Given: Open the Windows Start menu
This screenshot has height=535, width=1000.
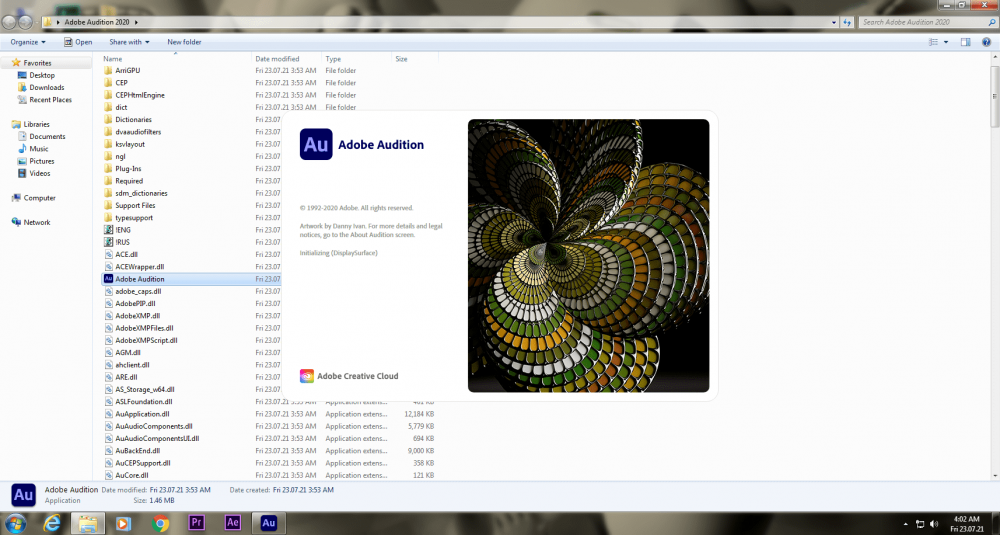Looking at the screenshot, I should point(16,522).
